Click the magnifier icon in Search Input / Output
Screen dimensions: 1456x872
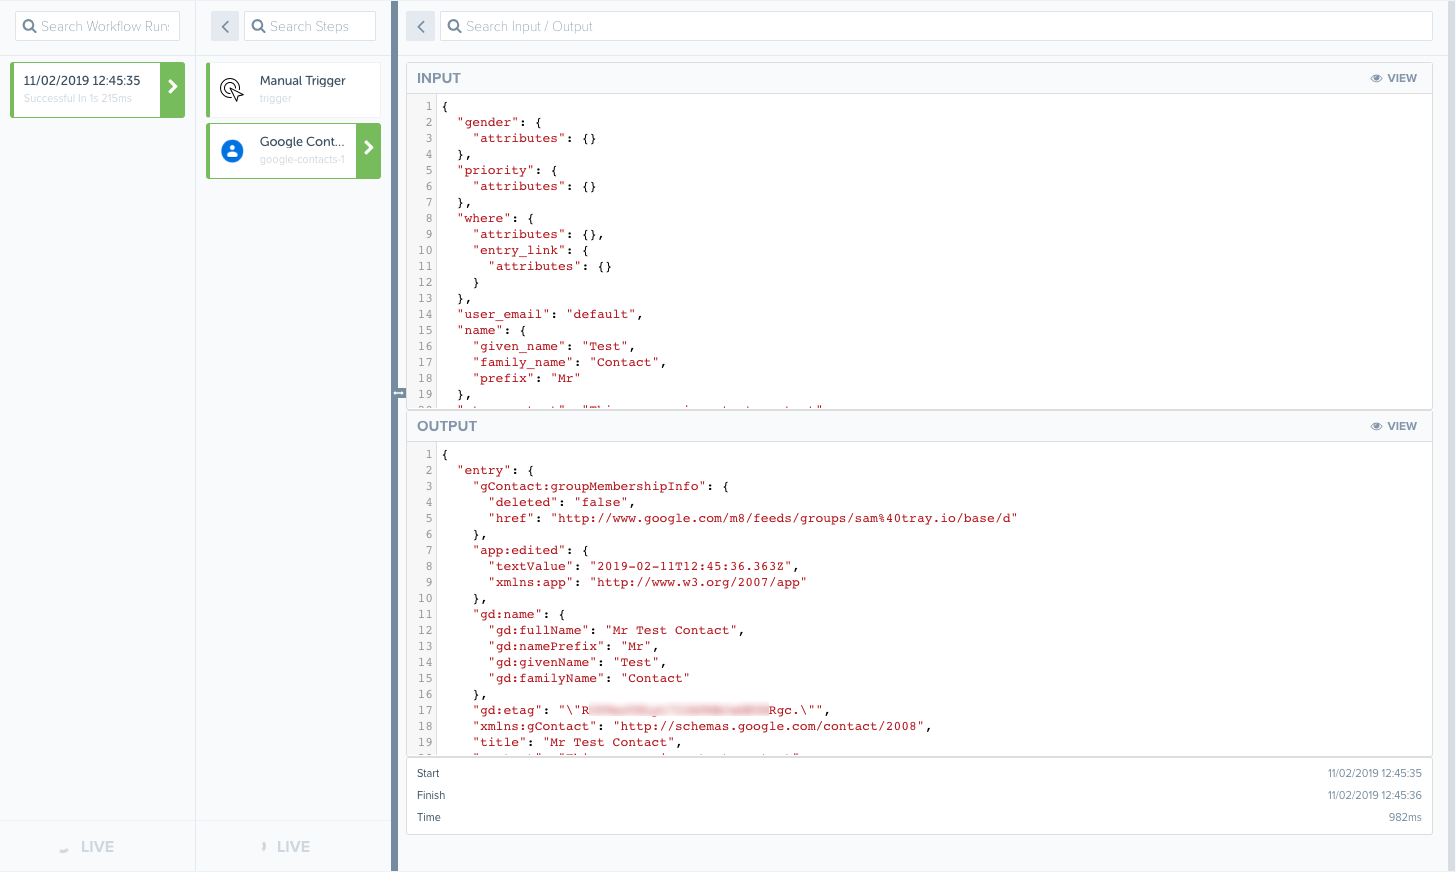point(455,26)
